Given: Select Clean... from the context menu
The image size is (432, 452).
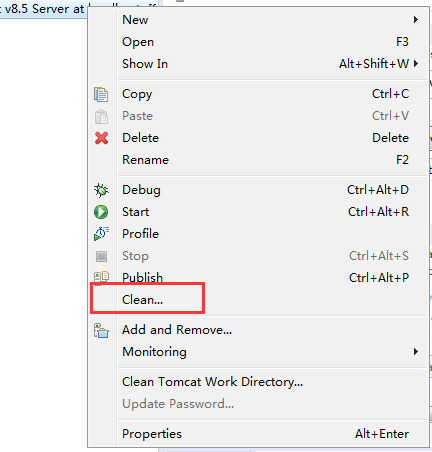Looking at the screenshot, I should [143, 300].
